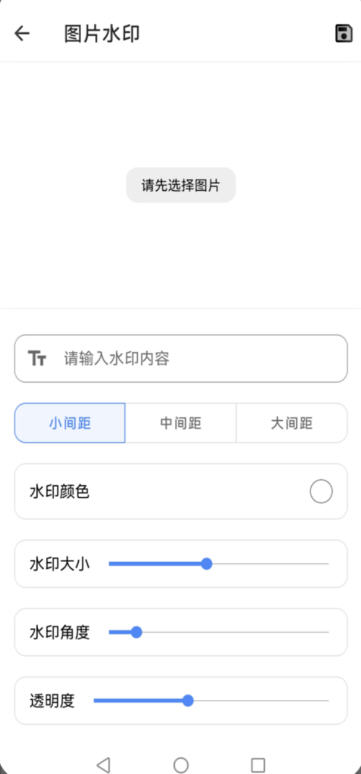
Task: Tap the Android back triangle button
Action: (103, 765)
